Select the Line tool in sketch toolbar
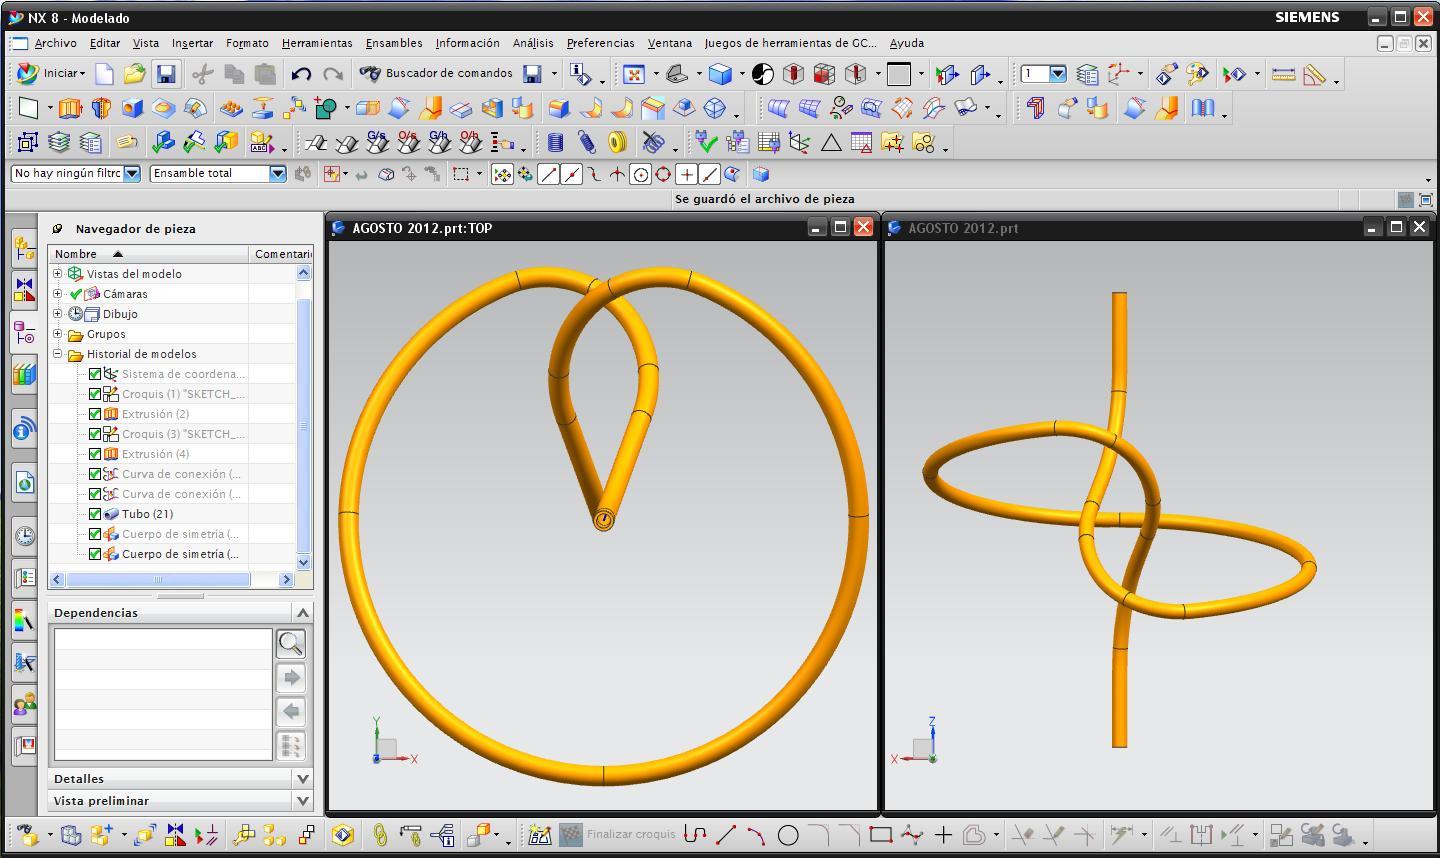Screen dimensions: 1440x858 click(726, 834)
